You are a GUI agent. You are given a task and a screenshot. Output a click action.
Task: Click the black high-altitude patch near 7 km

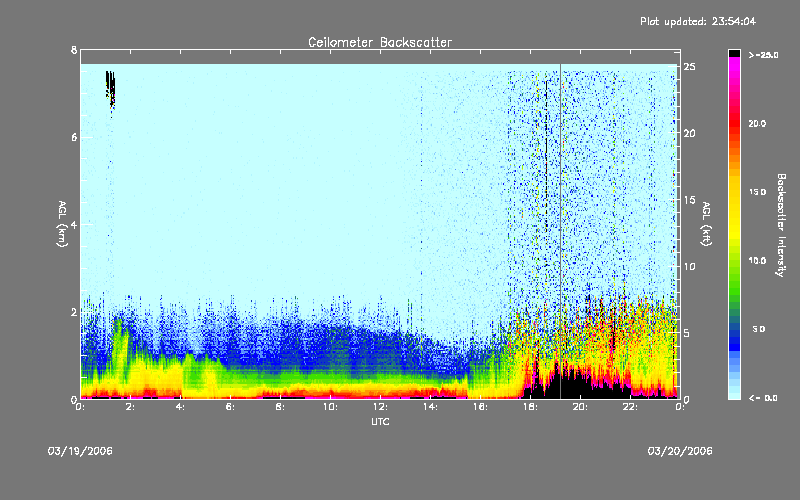tap(110, 88)
